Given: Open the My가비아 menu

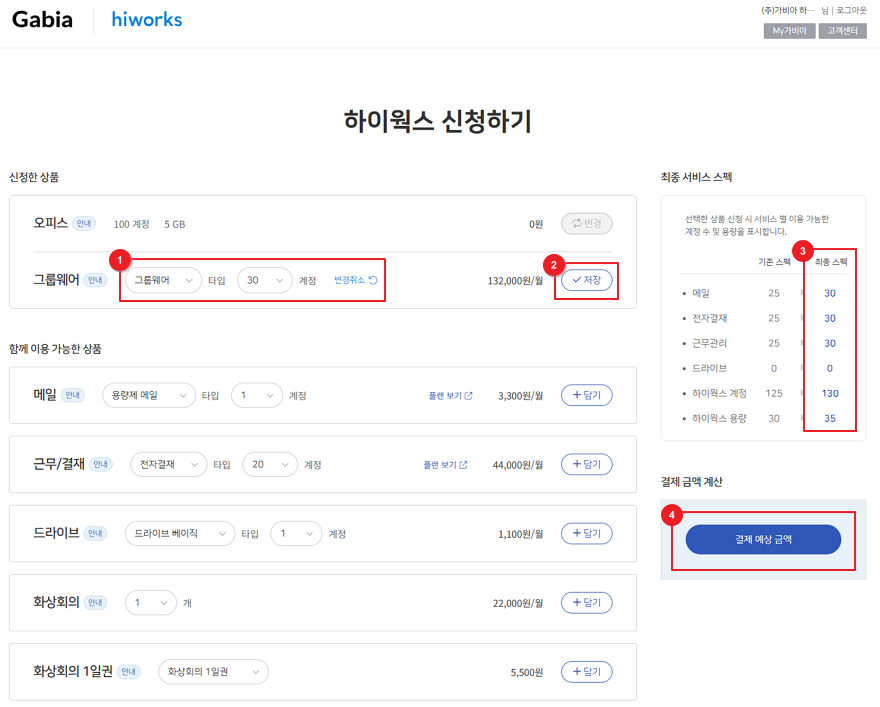Looking at the screenshot, I should click(788, 31).
